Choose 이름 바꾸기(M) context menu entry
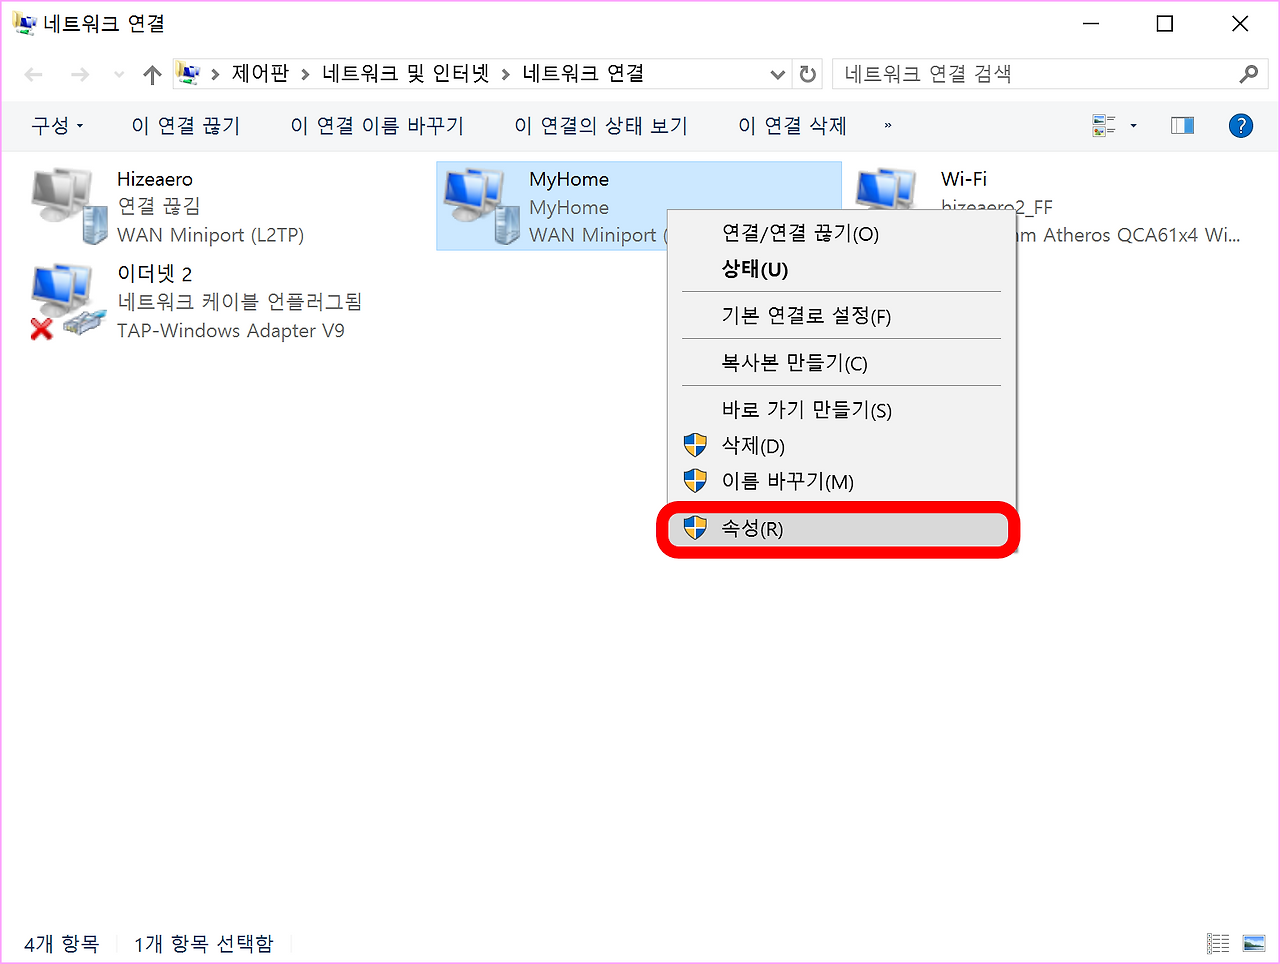The image size is (1280, 964). (x=787, y=482)
